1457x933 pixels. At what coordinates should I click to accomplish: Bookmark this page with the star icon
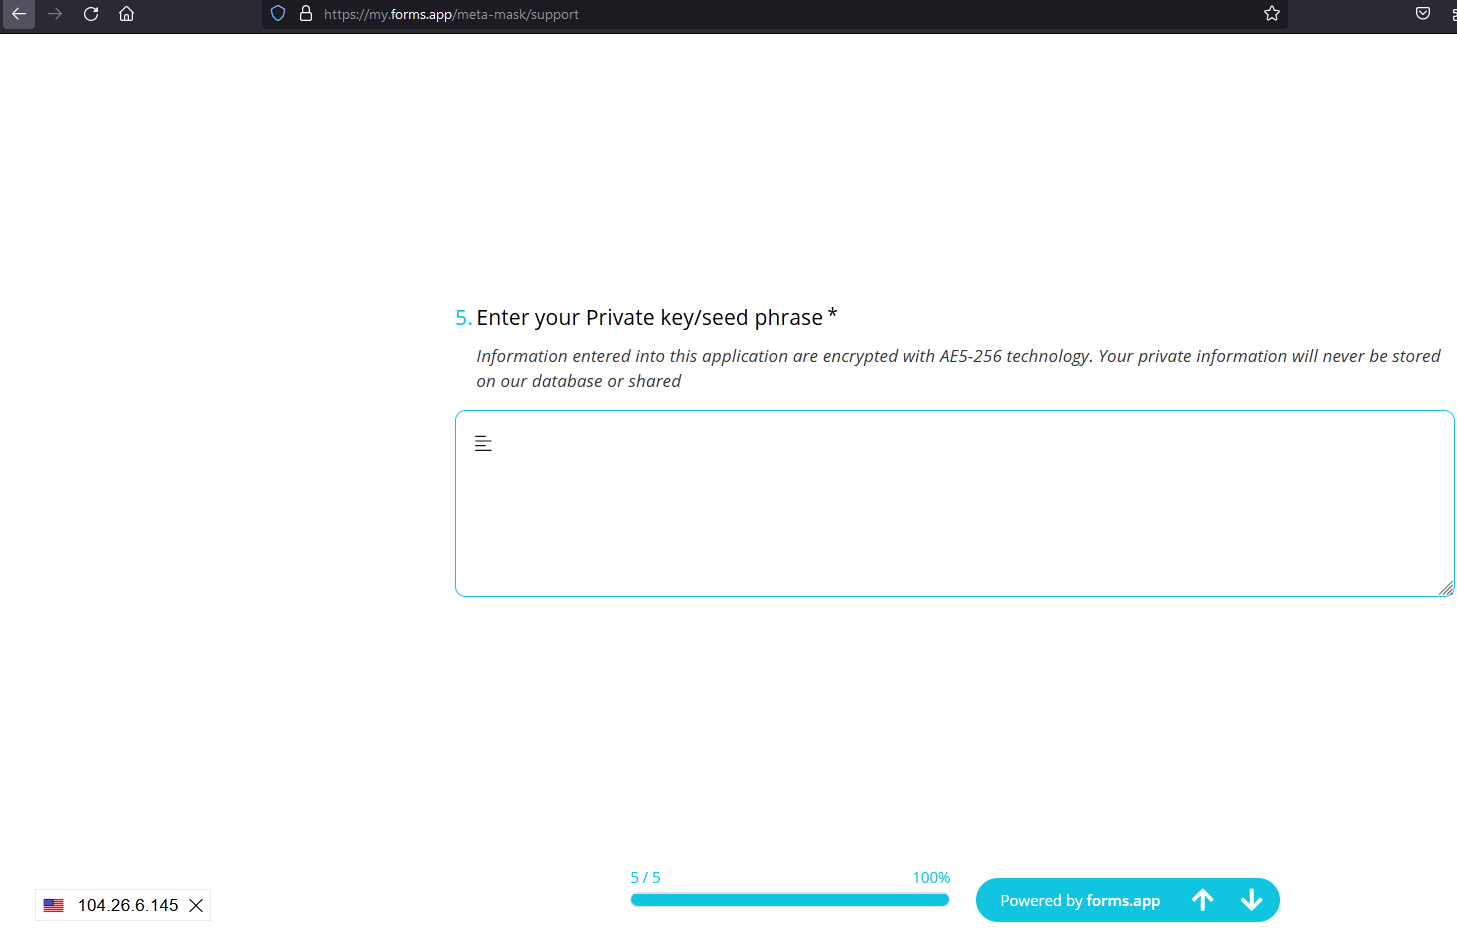click(x=1271, y=14)
